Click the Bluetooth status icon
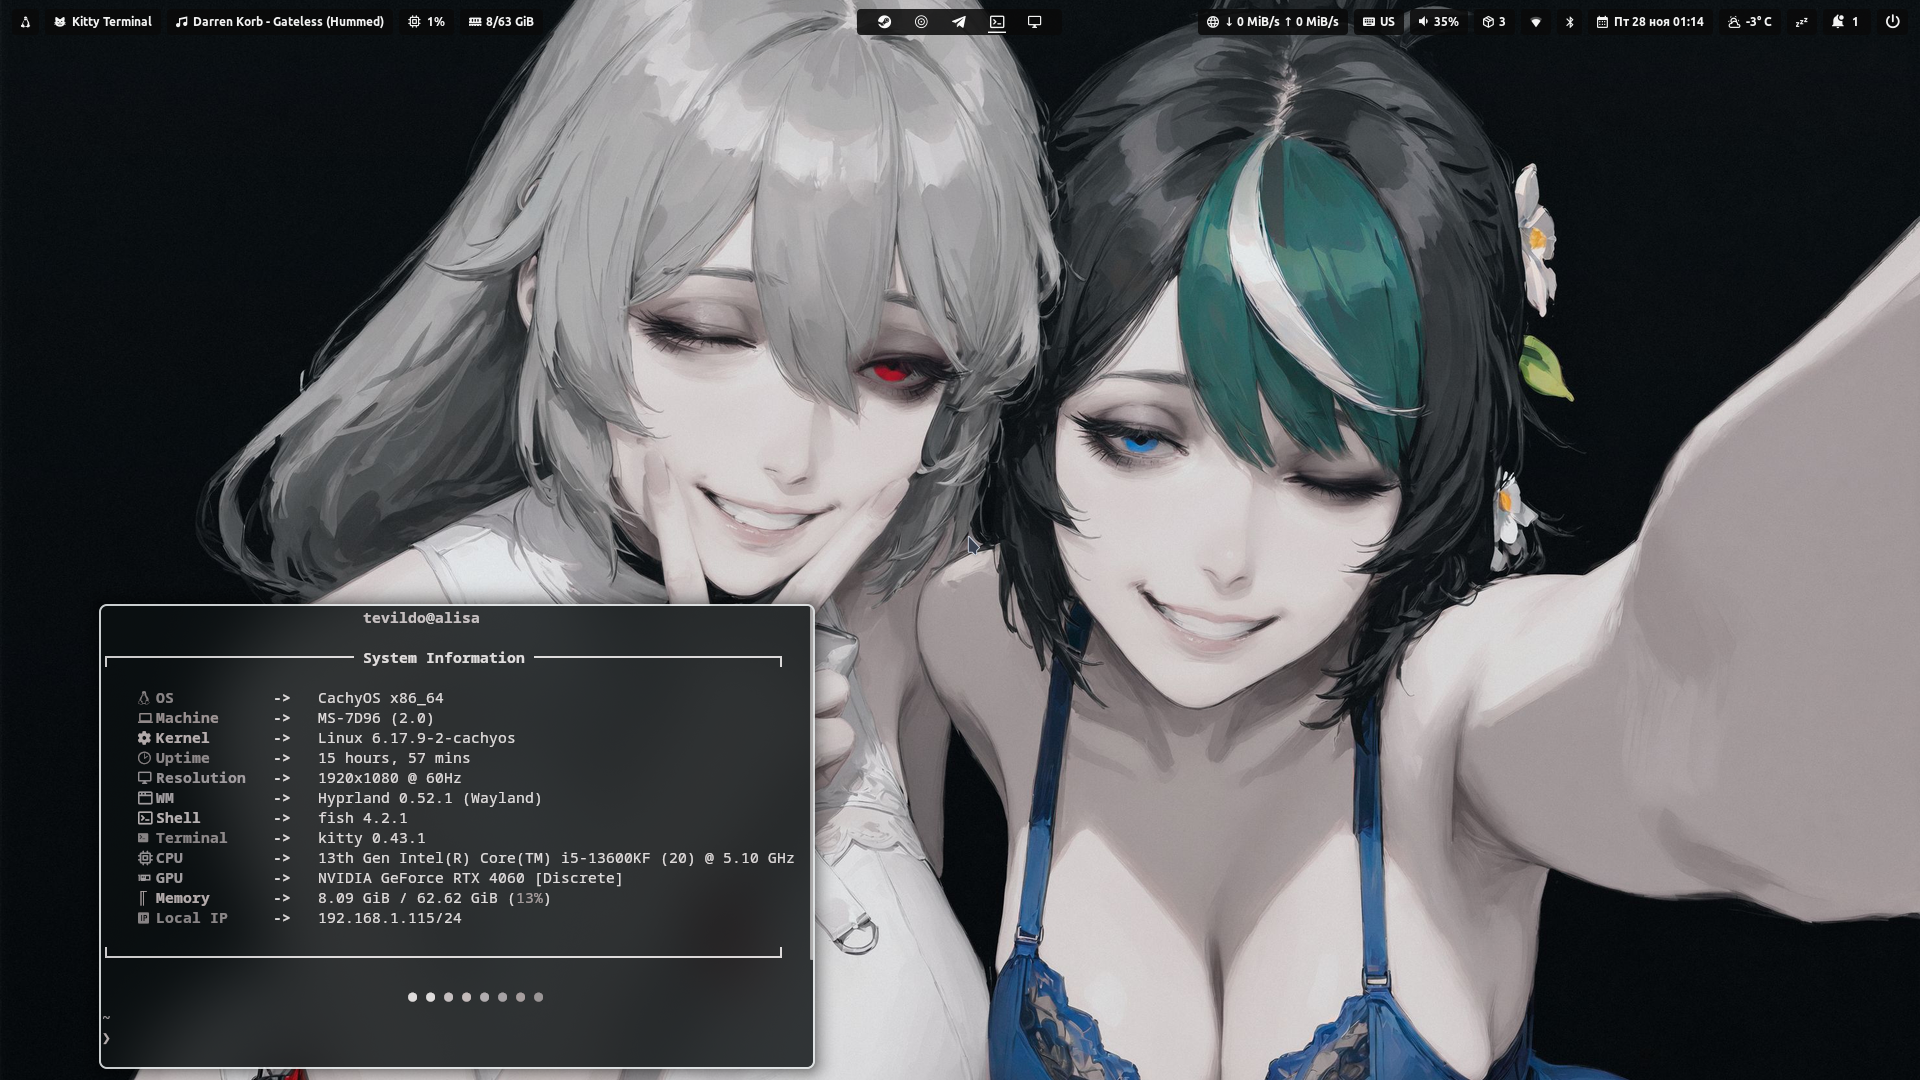1920x1080 pixels. click(x=1570, y=21)
